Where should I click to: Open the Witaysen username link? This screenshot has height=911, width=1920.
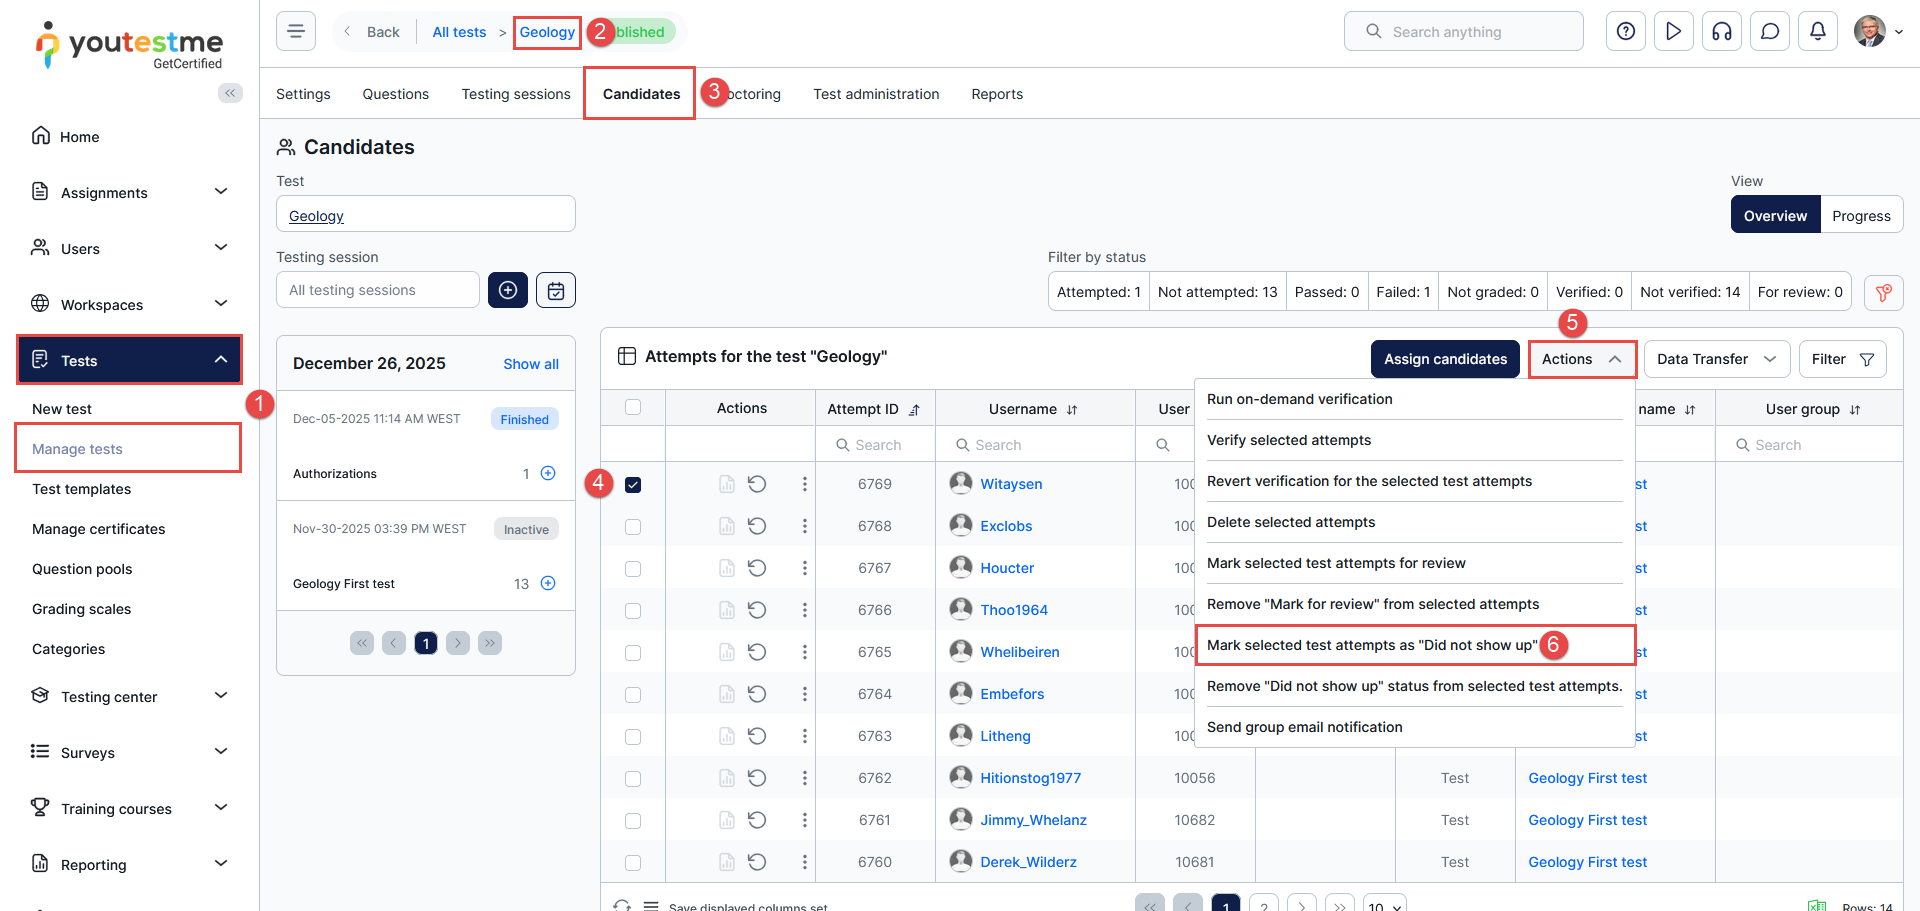pos(1011,484)
